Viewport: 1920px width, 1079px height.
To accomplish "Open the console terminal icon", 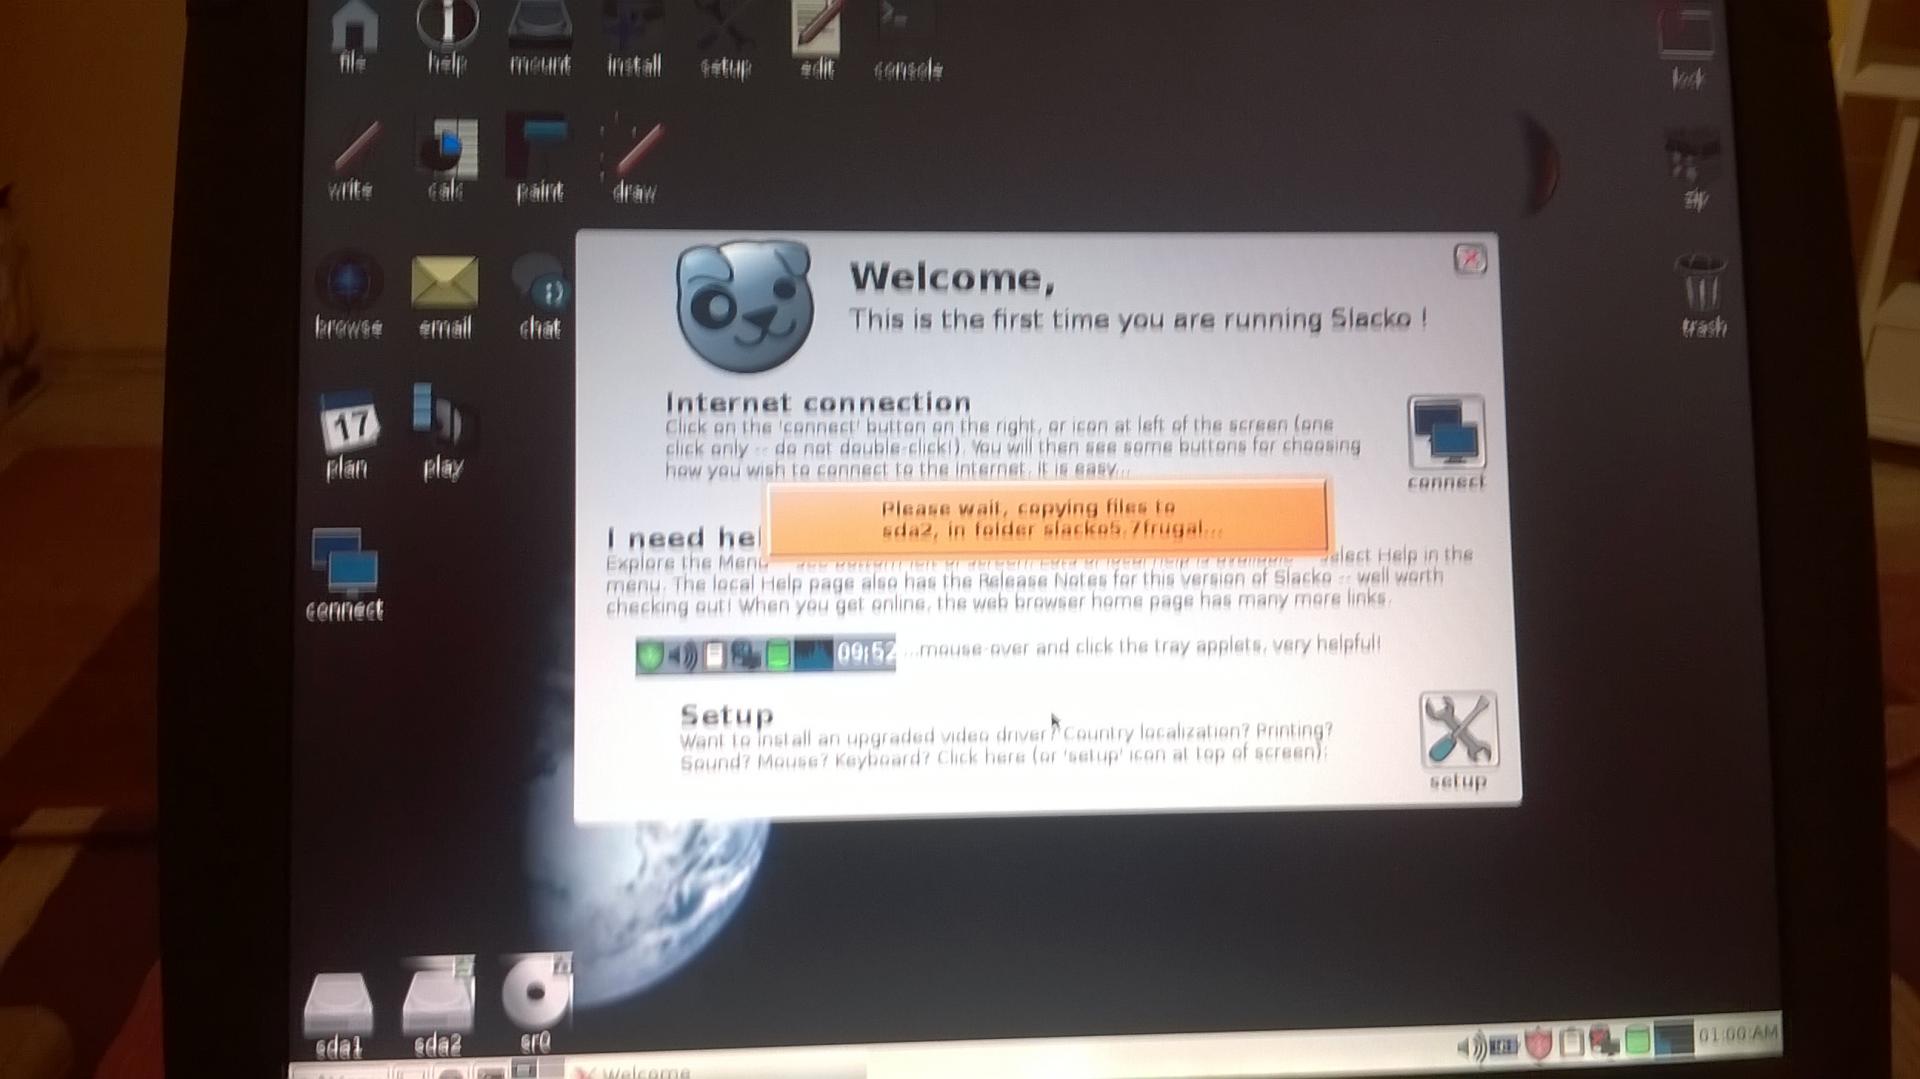I will 907,42.
